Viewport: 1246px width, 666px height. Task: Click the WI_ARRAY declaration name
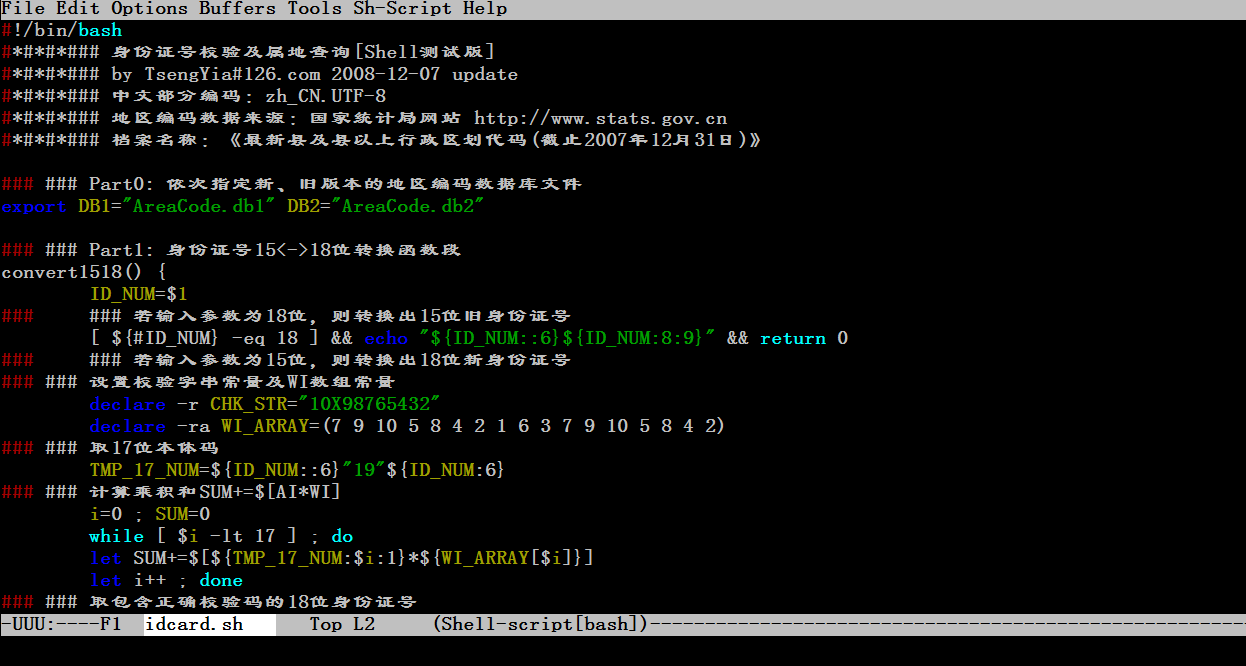click(x=265, y=427)
